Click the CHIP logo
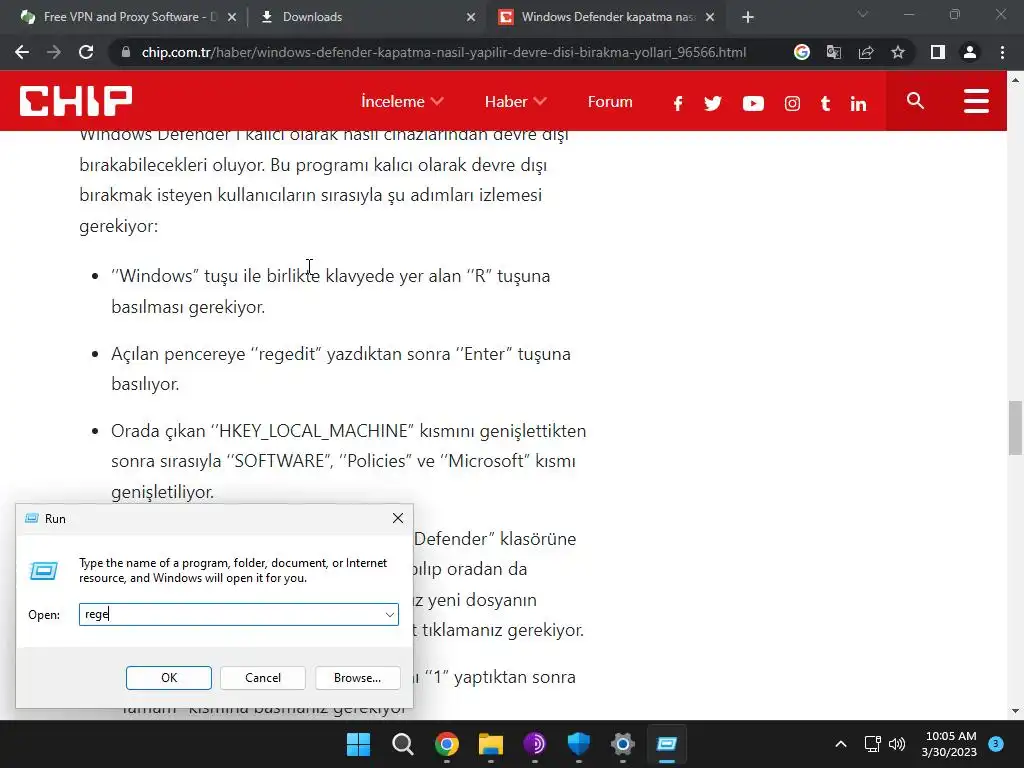 click(x=76, y=101)
